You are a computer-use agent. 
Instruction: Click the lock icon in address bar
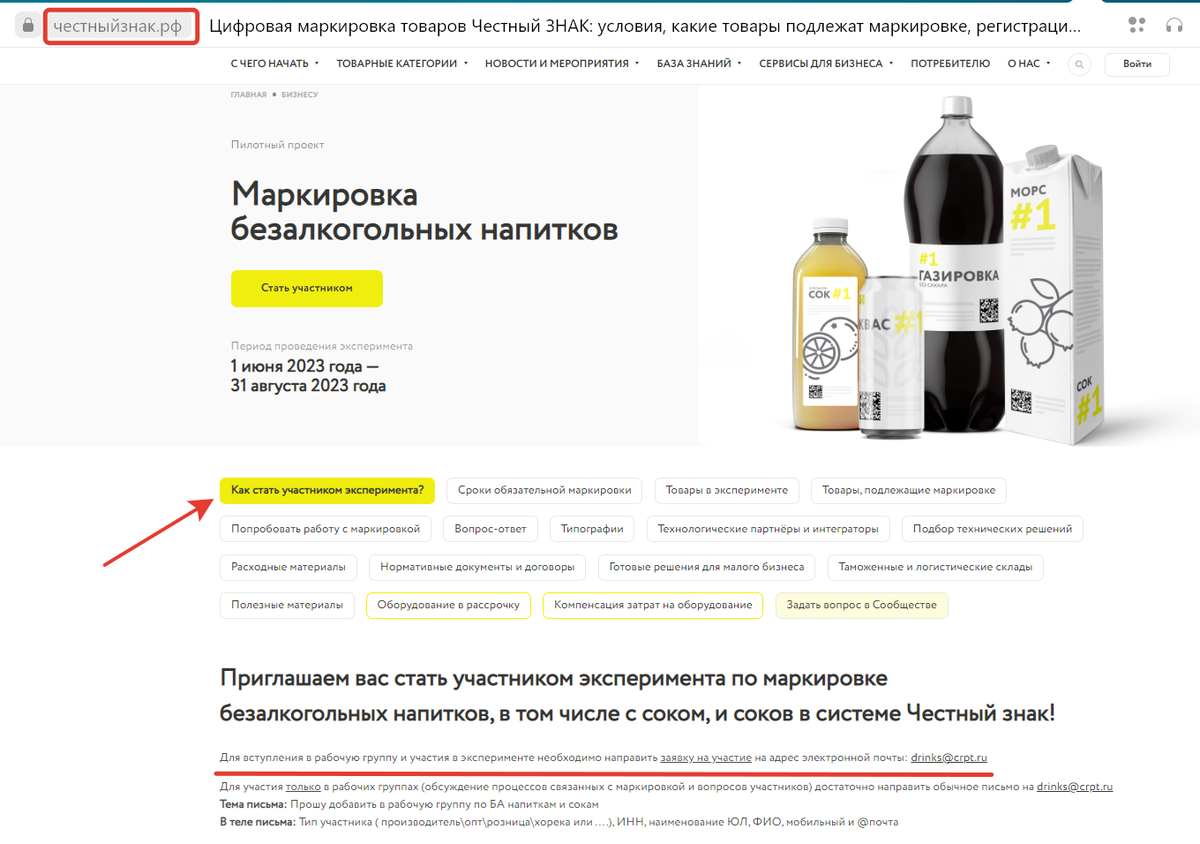28,26
